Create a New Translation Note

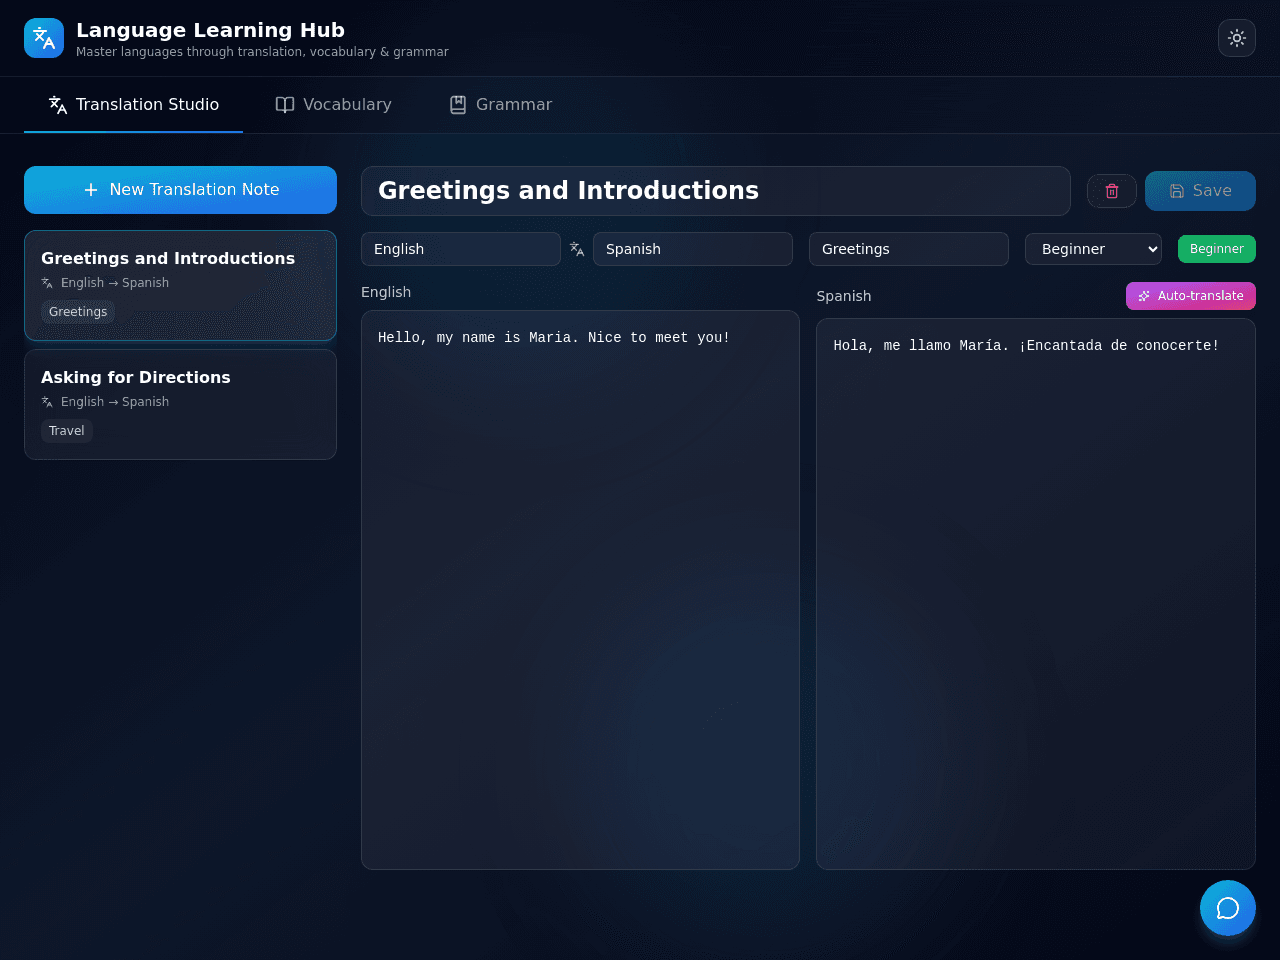tap(180, 190)
